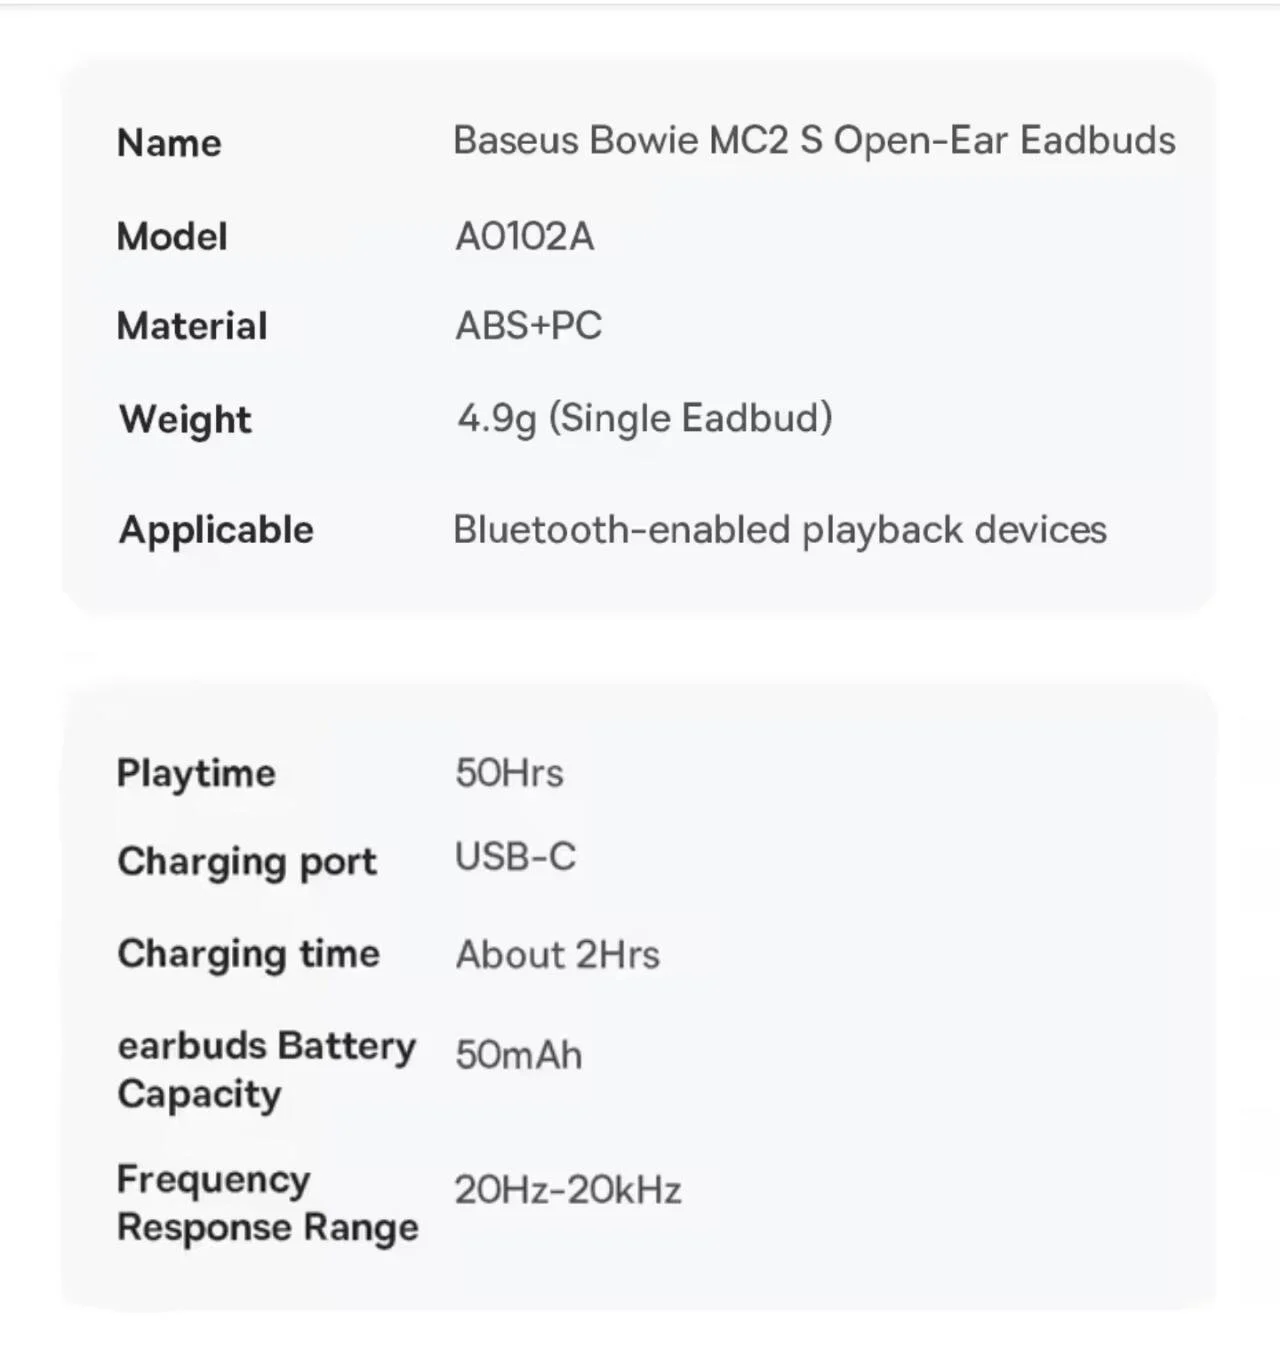Click the Frequency Response Range label

[268, 1204]
